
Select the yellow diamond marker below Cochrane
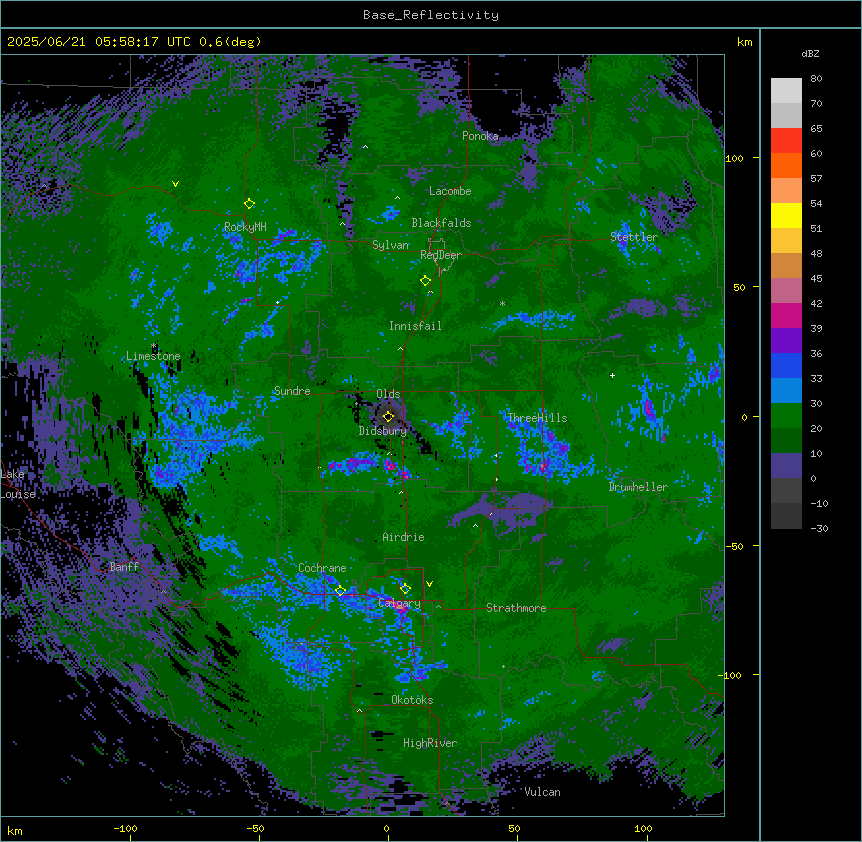pyautogui.click(x=340, y=591)
